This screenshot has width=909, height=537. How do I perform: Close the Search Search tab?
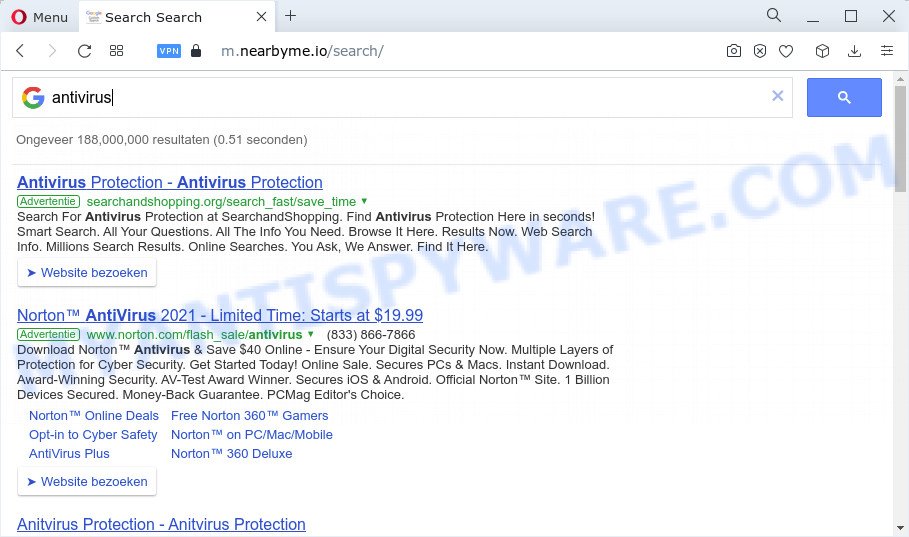(261, 17)
